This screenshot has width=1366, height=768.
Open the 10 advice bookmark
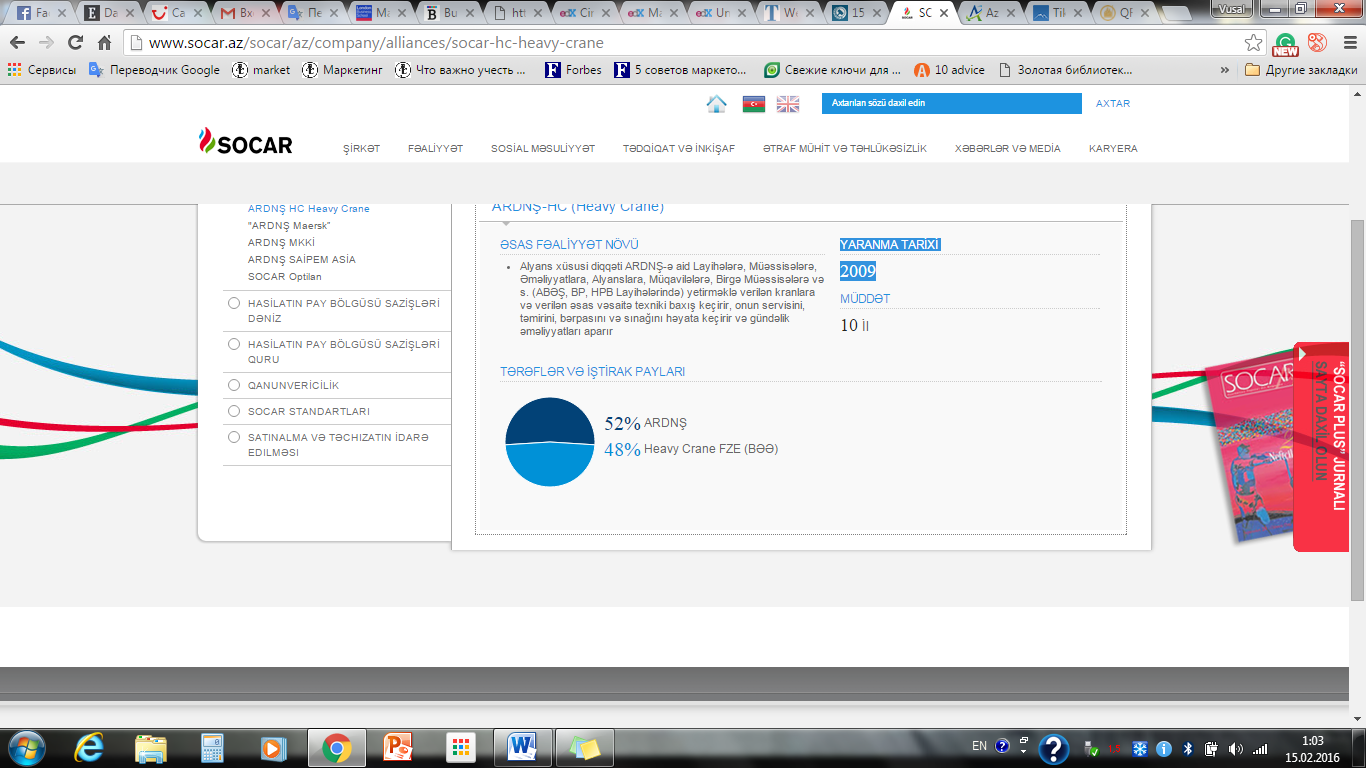pyautogui.click(x=949, y=70)
